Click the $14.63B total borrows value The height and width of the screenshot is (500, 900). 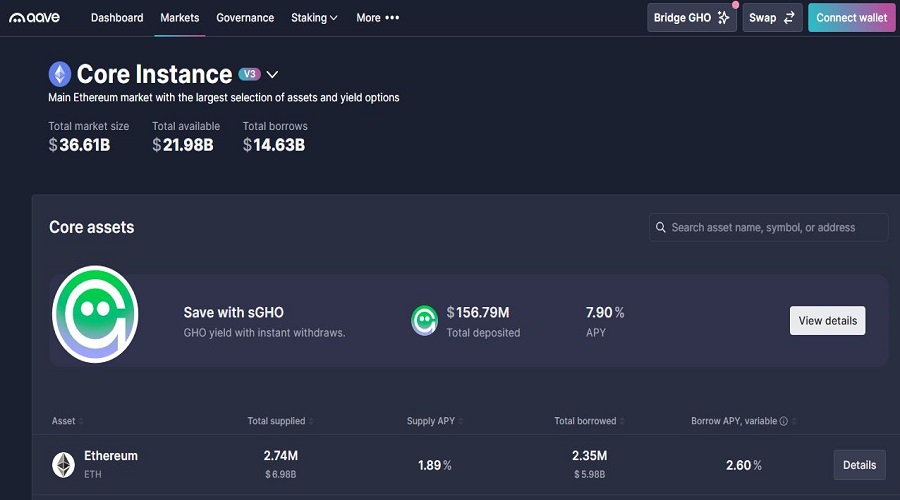(274, 145)
